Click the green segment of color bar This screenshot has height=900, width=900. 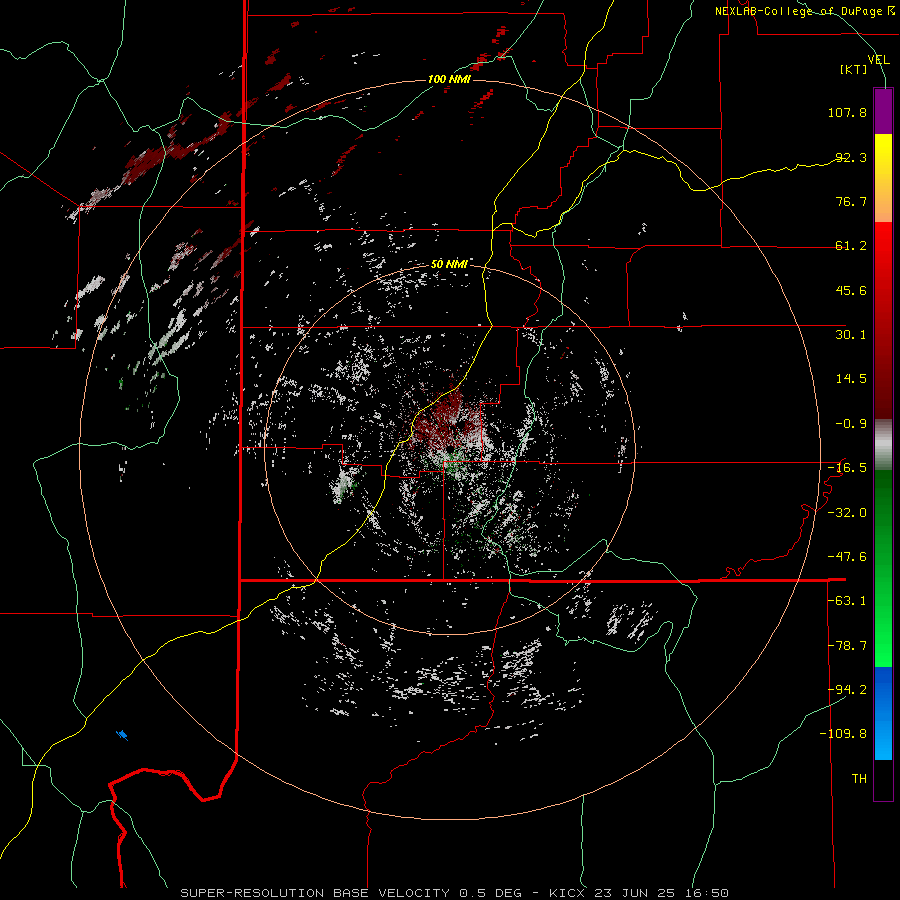click(x=883, y=568)
